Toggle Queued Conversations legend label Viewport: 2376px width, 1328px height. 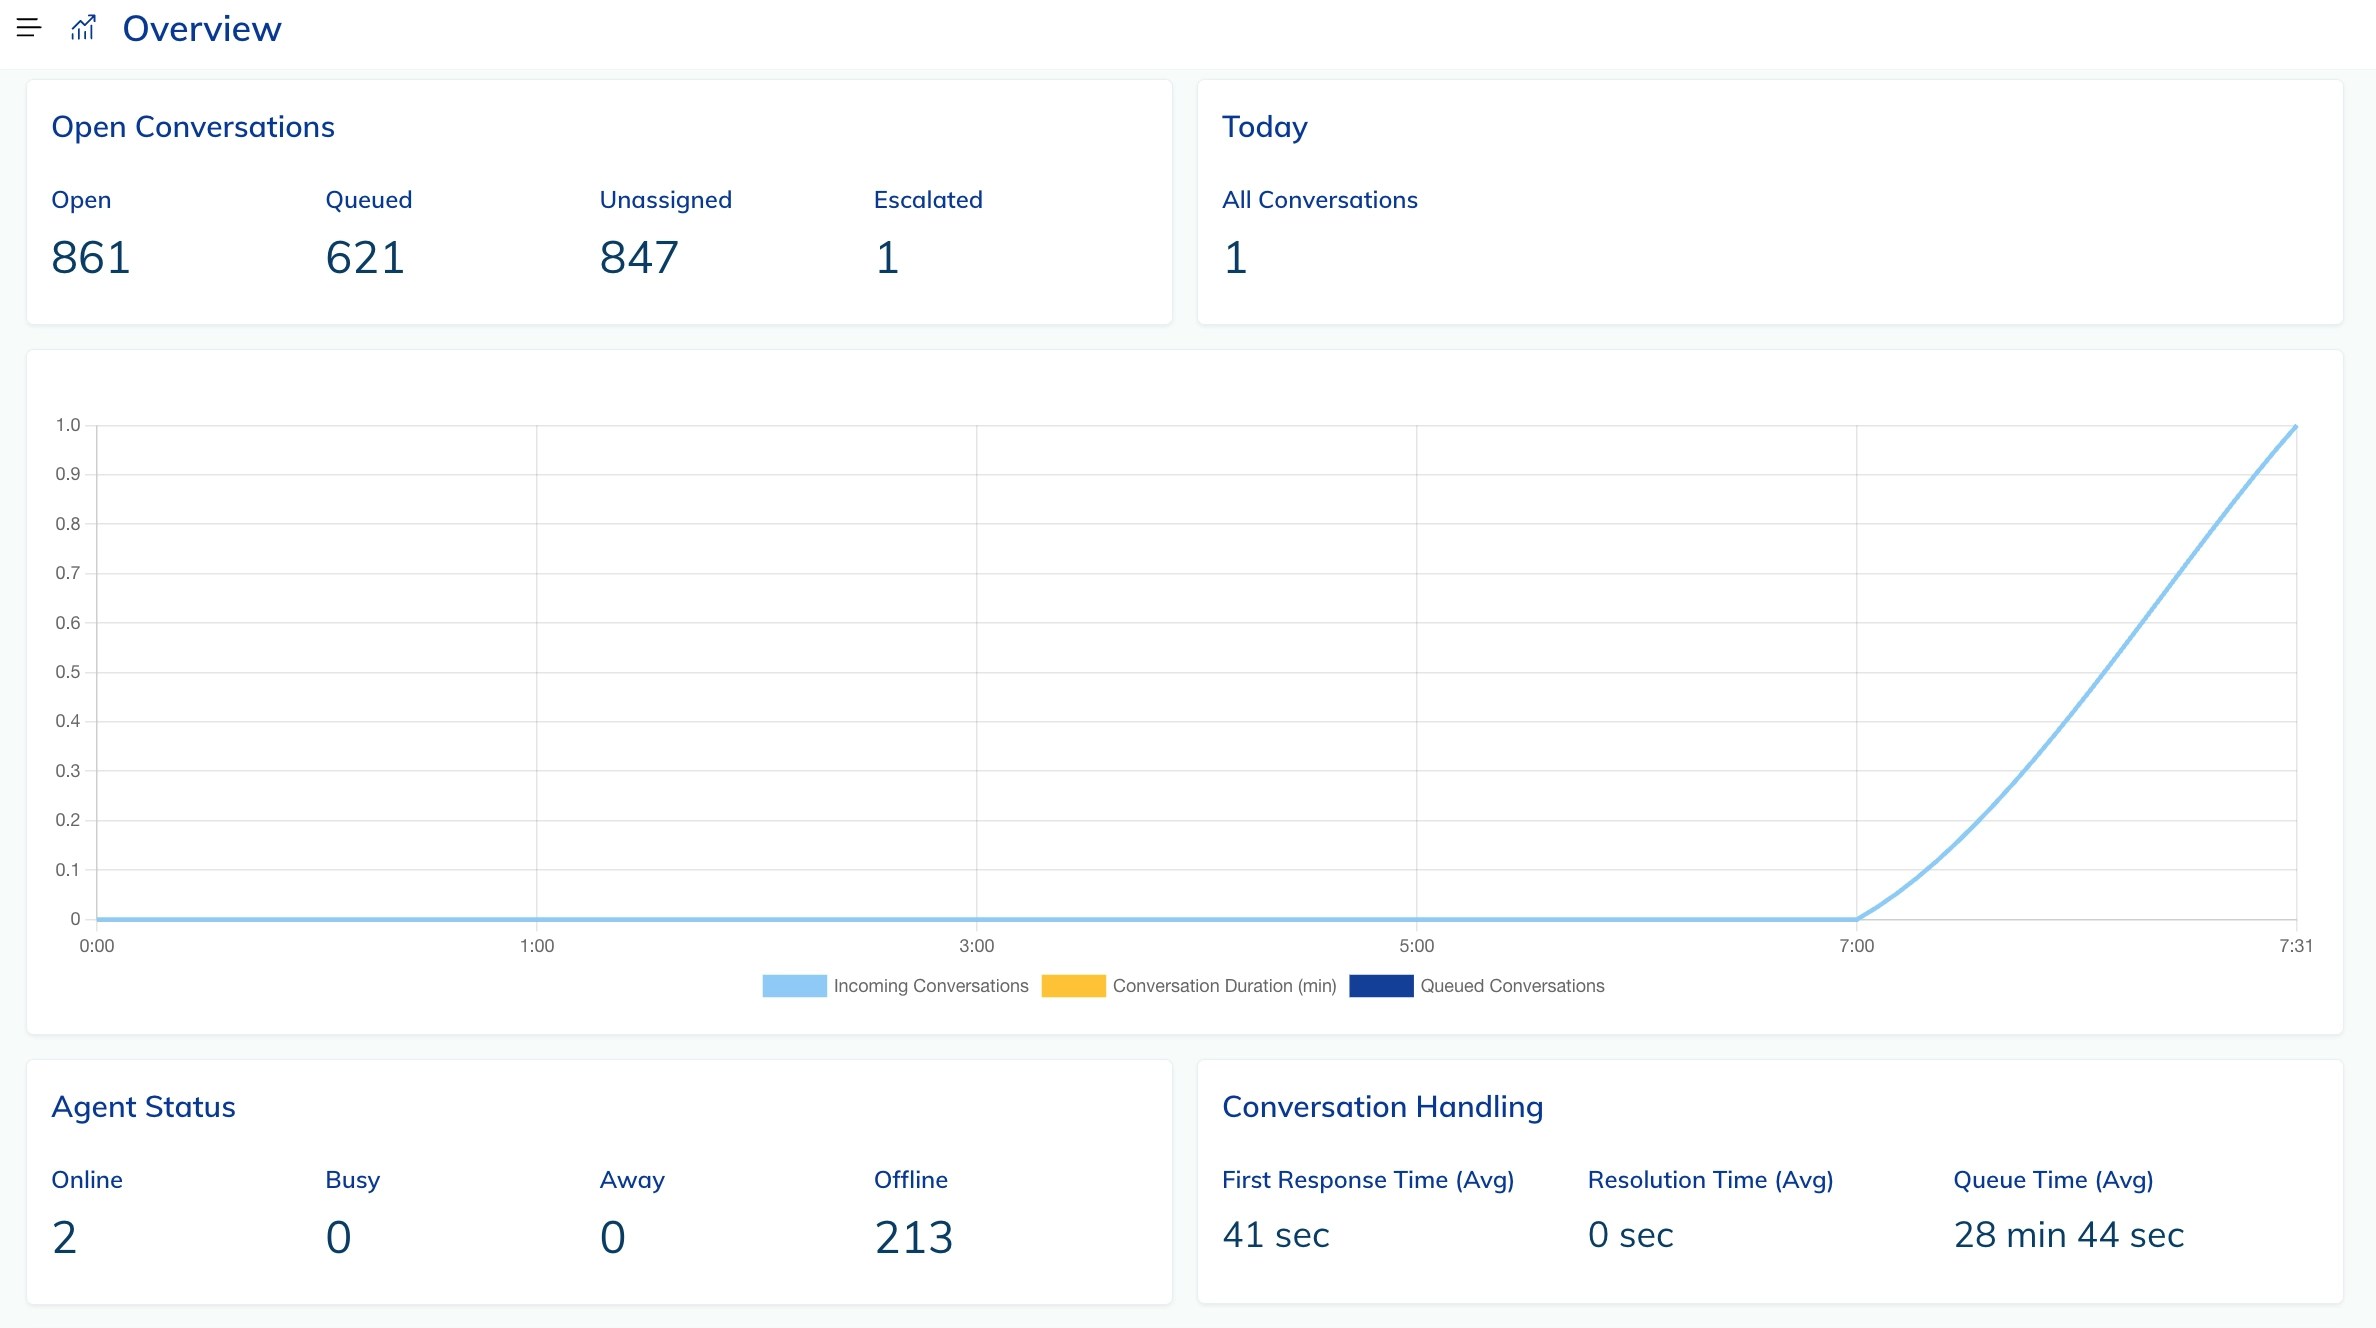pyautogui.click(x=1511, y=986)
